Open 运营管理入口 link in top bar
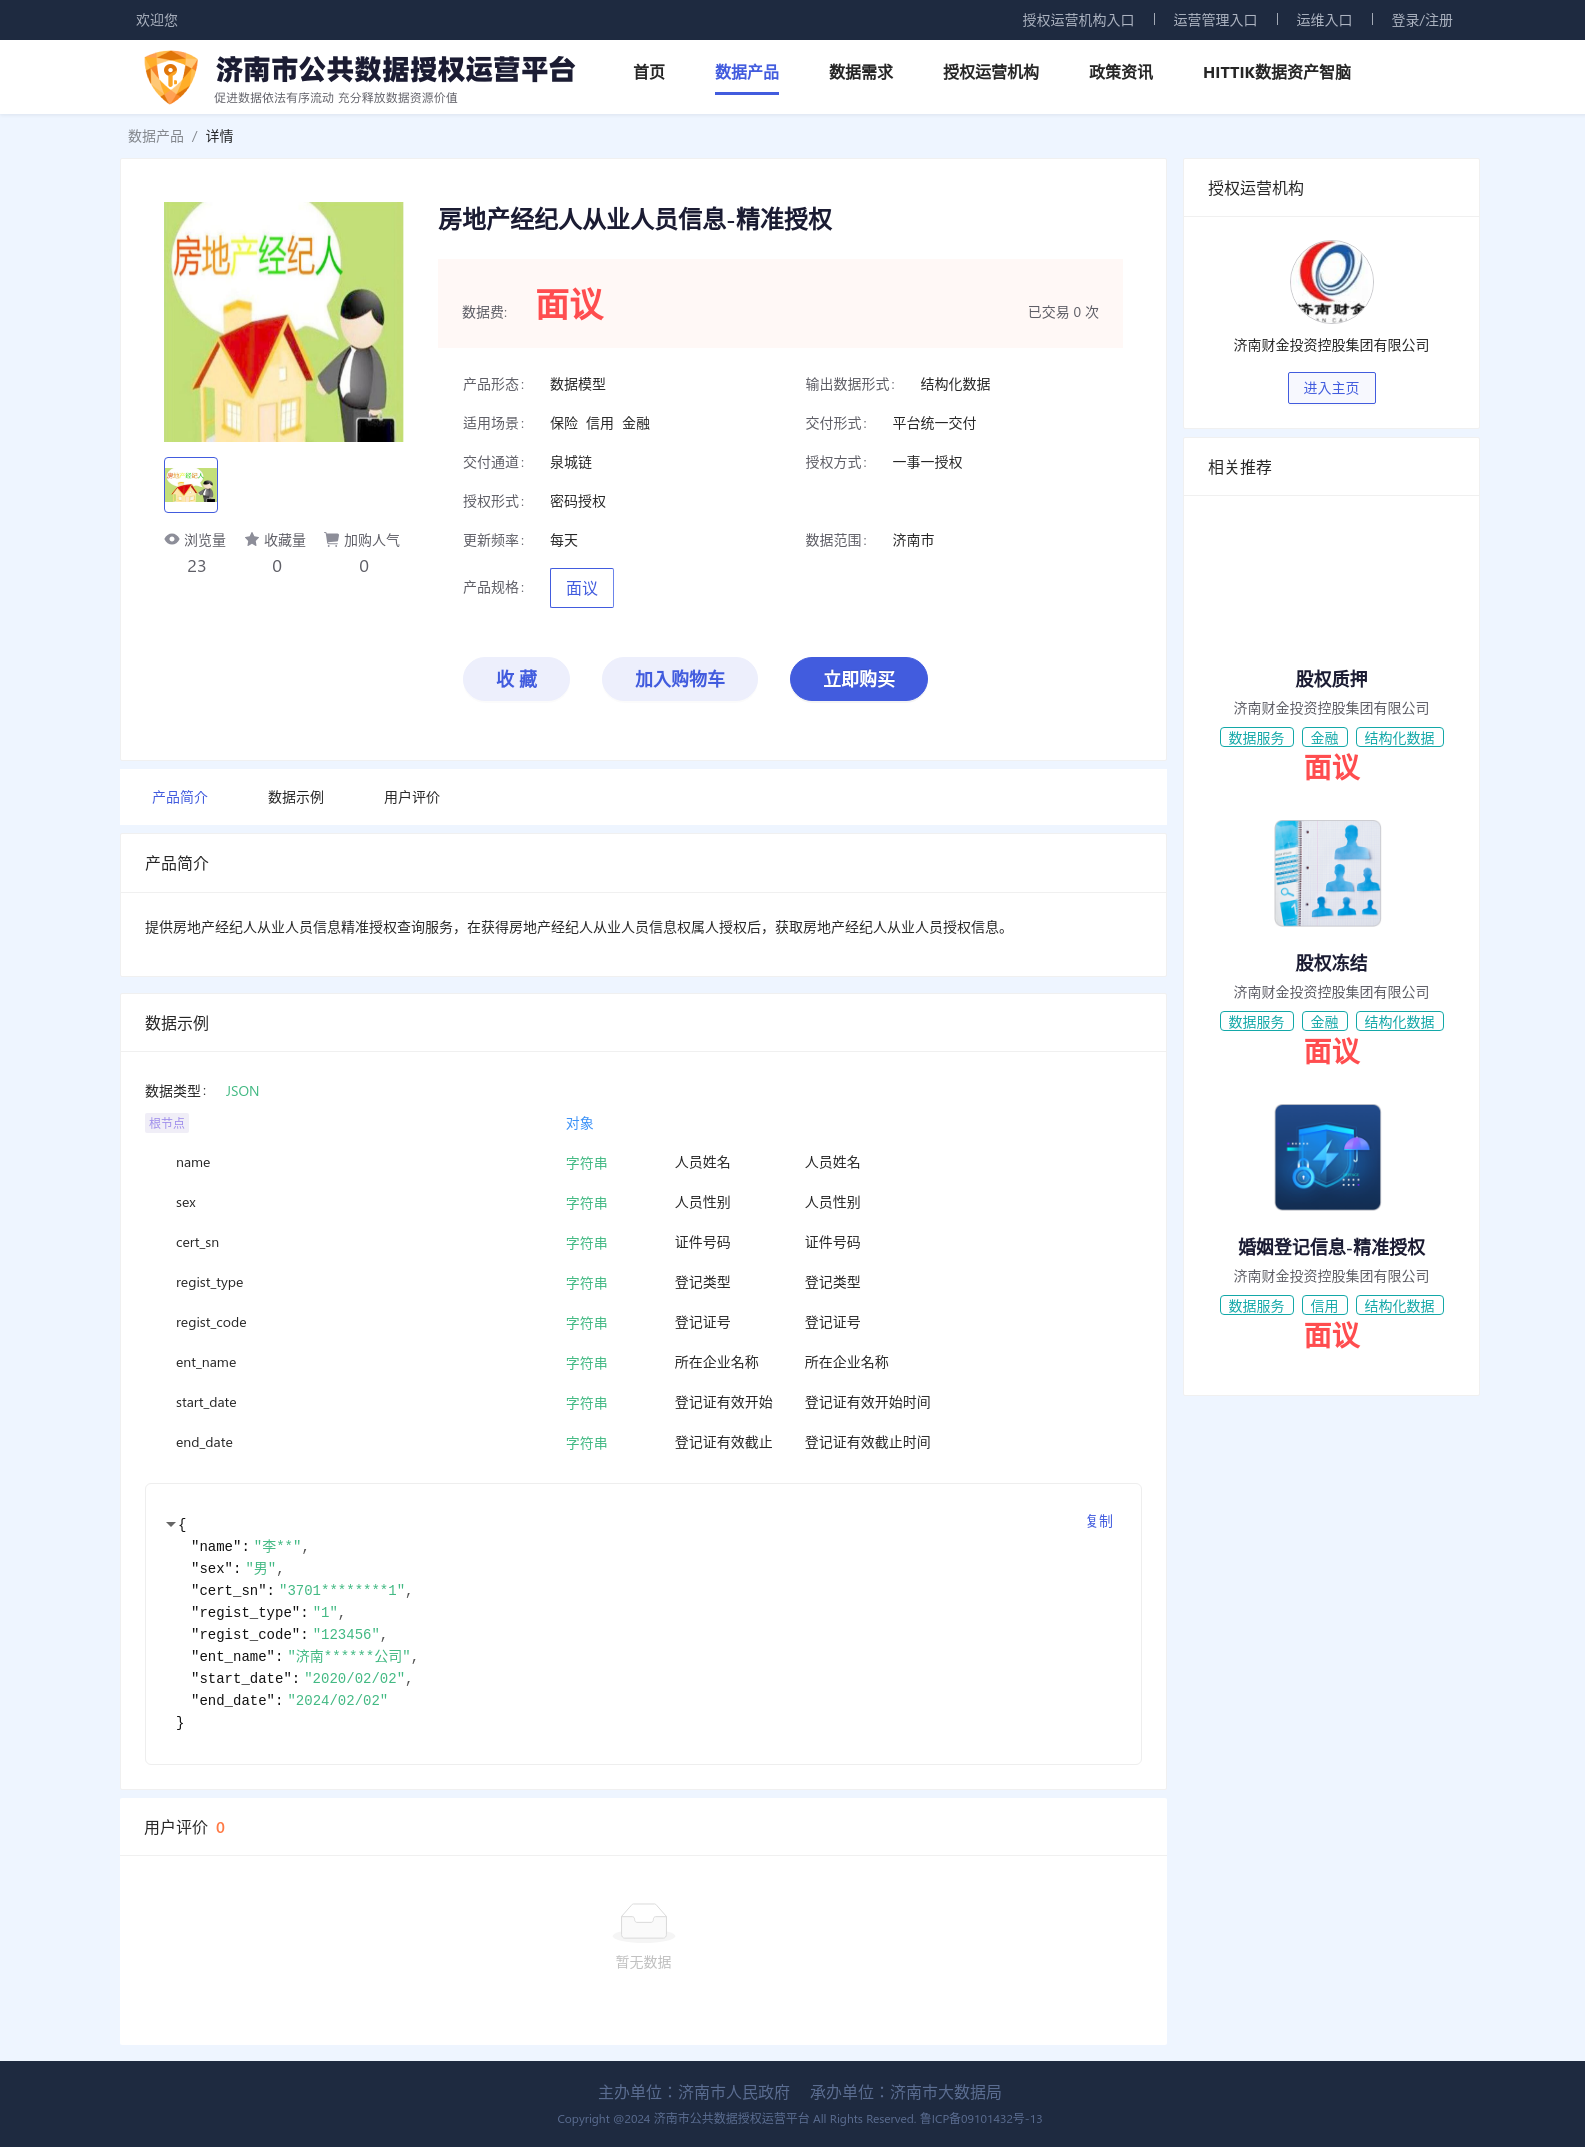 (x=1215, y=20)
